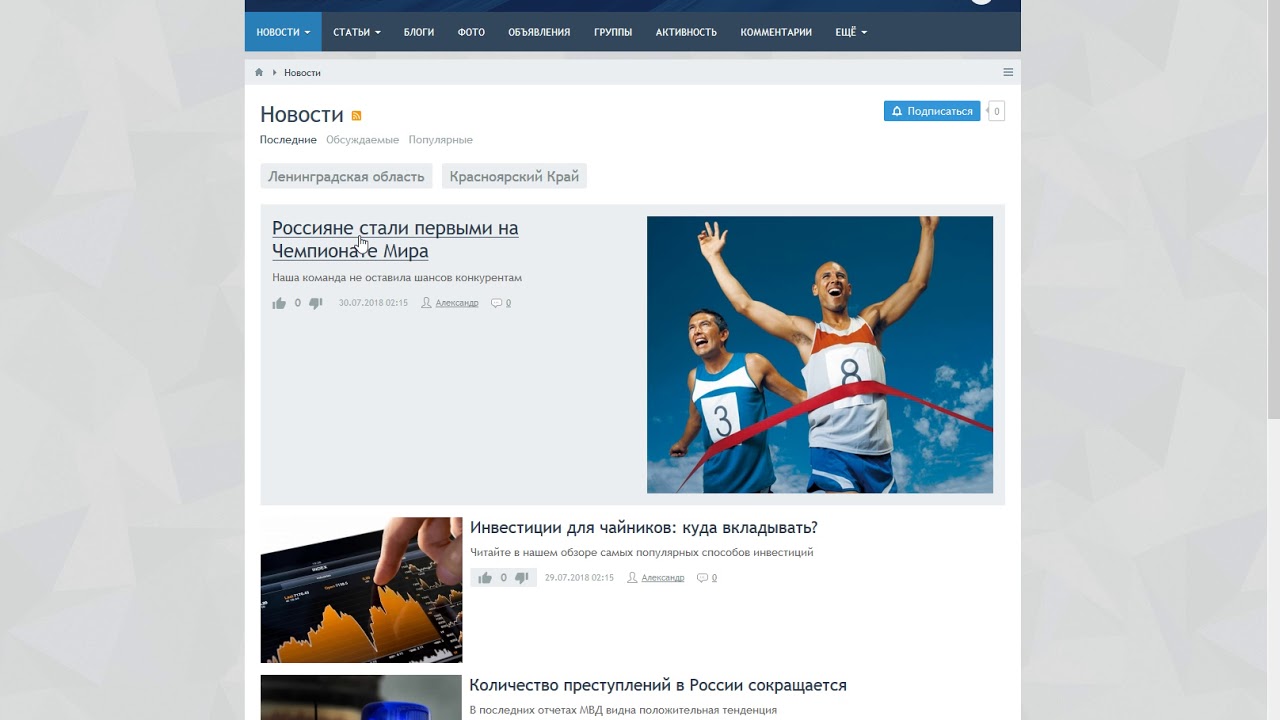Click the date 30.07.2018 02:15

coord(373,303)
